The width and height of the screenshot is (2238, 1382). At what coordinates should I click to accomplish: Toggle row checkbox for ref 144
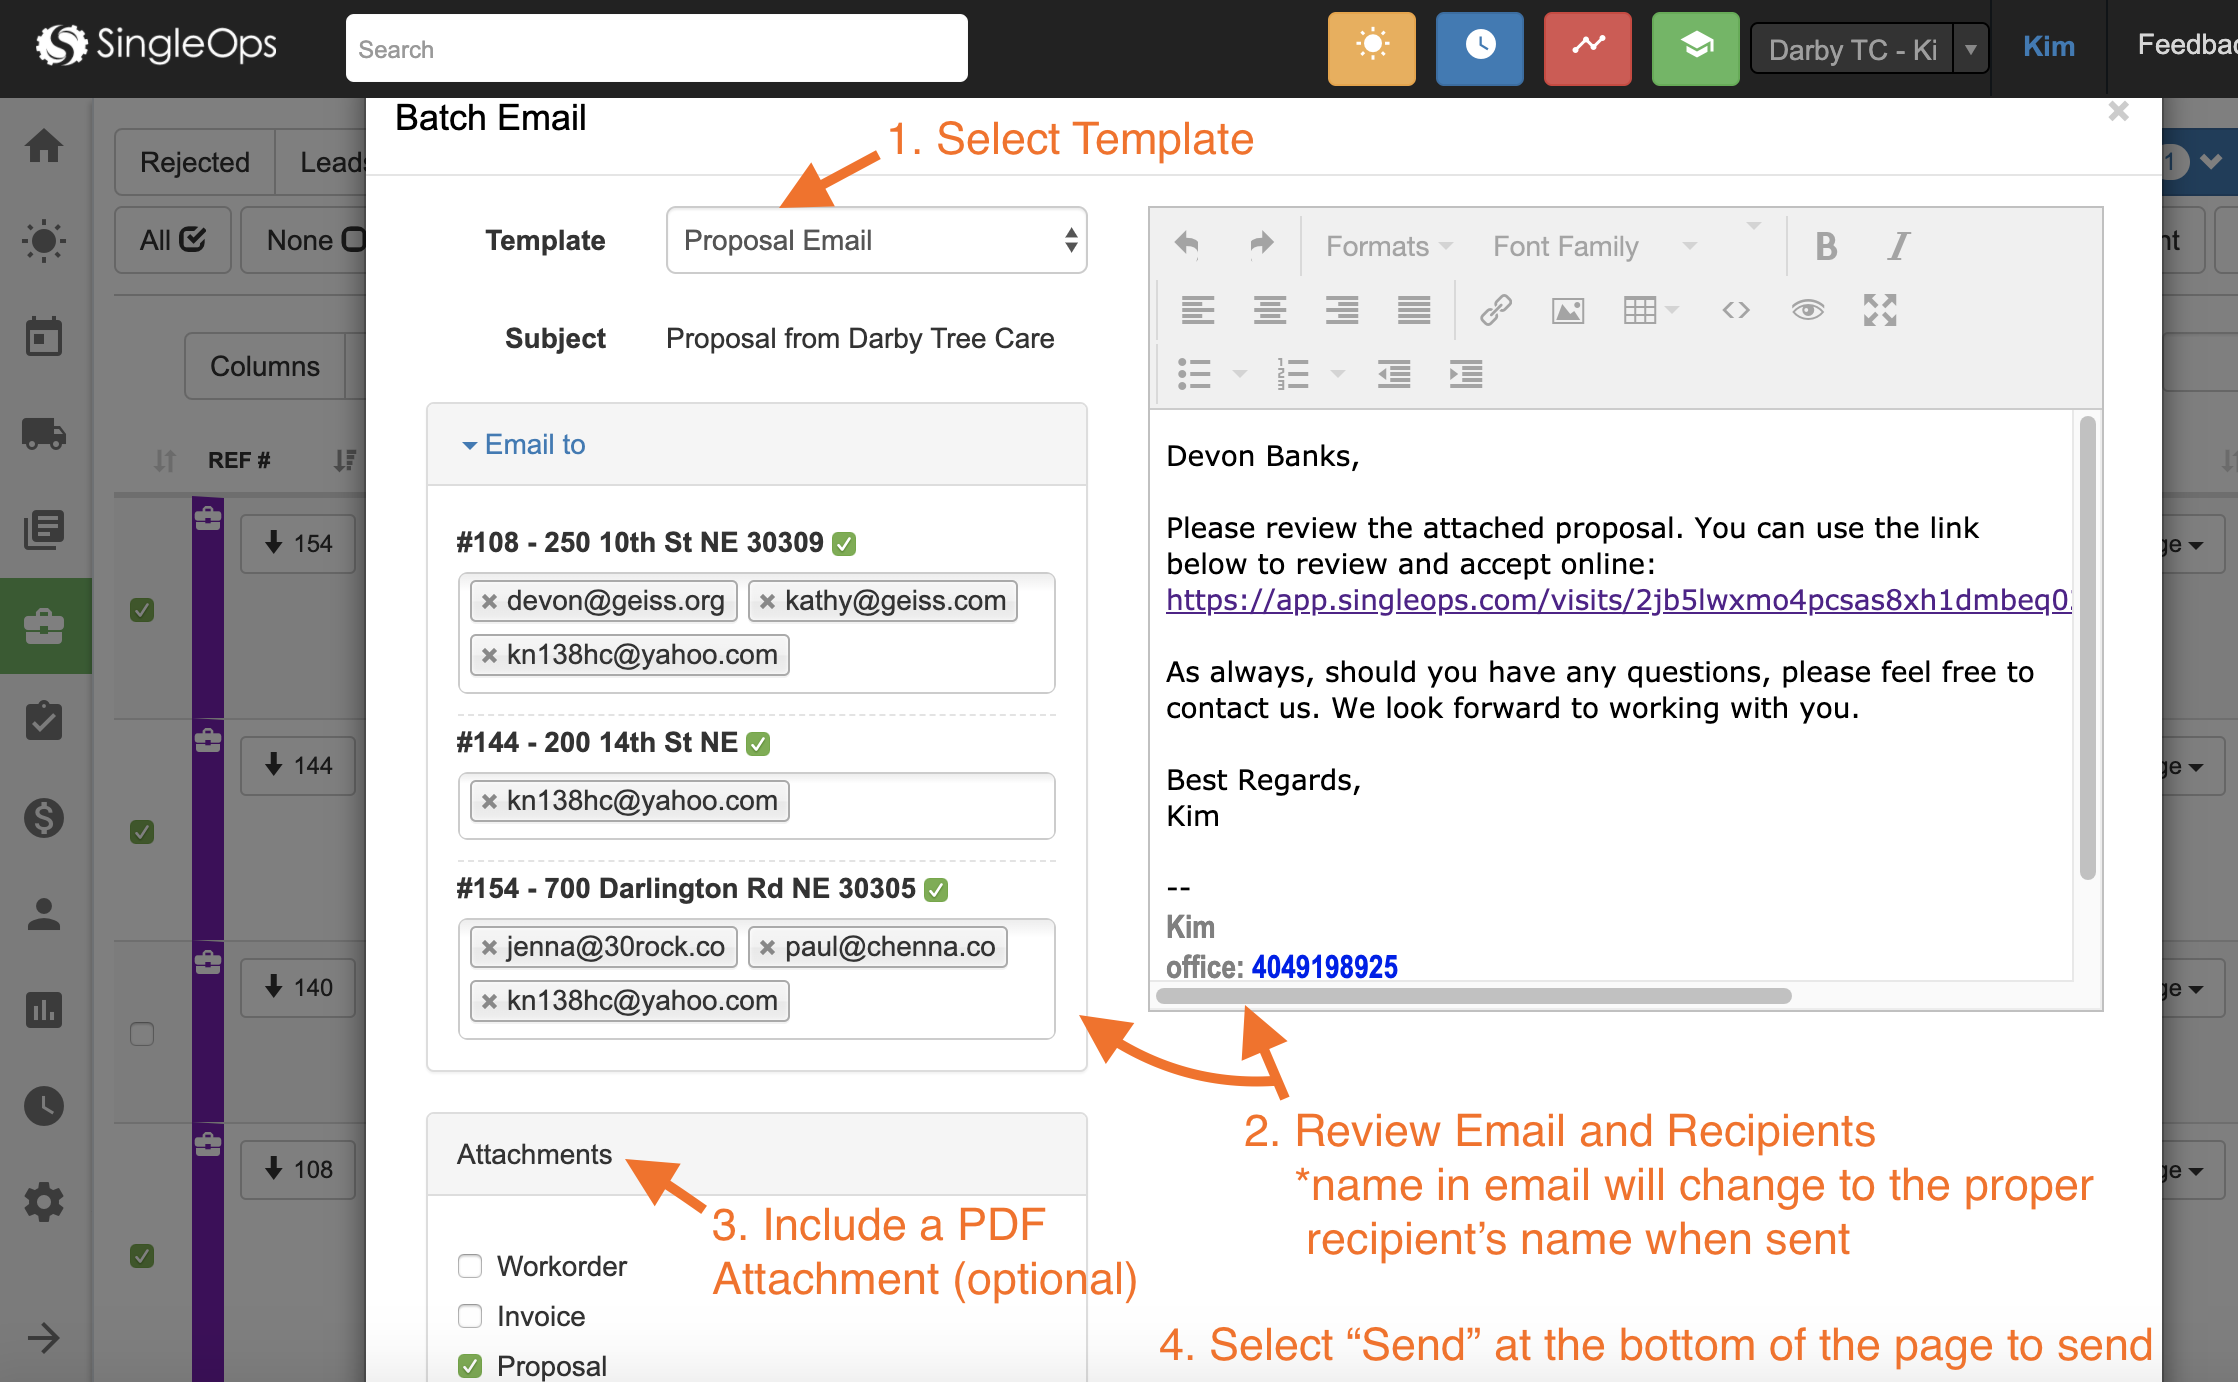[142, 832]
